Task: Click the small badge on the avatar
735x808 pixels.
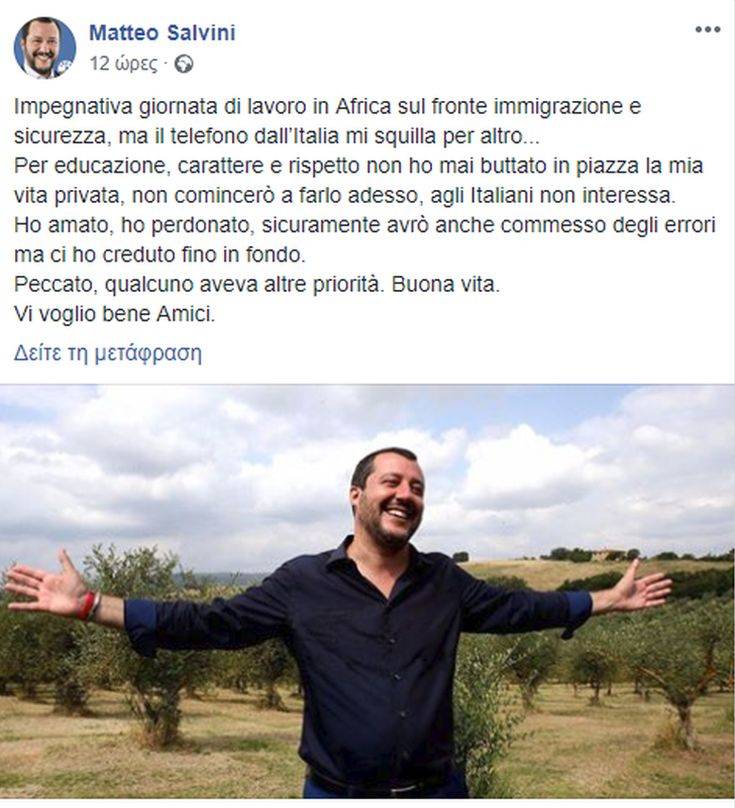Action: click(x=64, y=68)
